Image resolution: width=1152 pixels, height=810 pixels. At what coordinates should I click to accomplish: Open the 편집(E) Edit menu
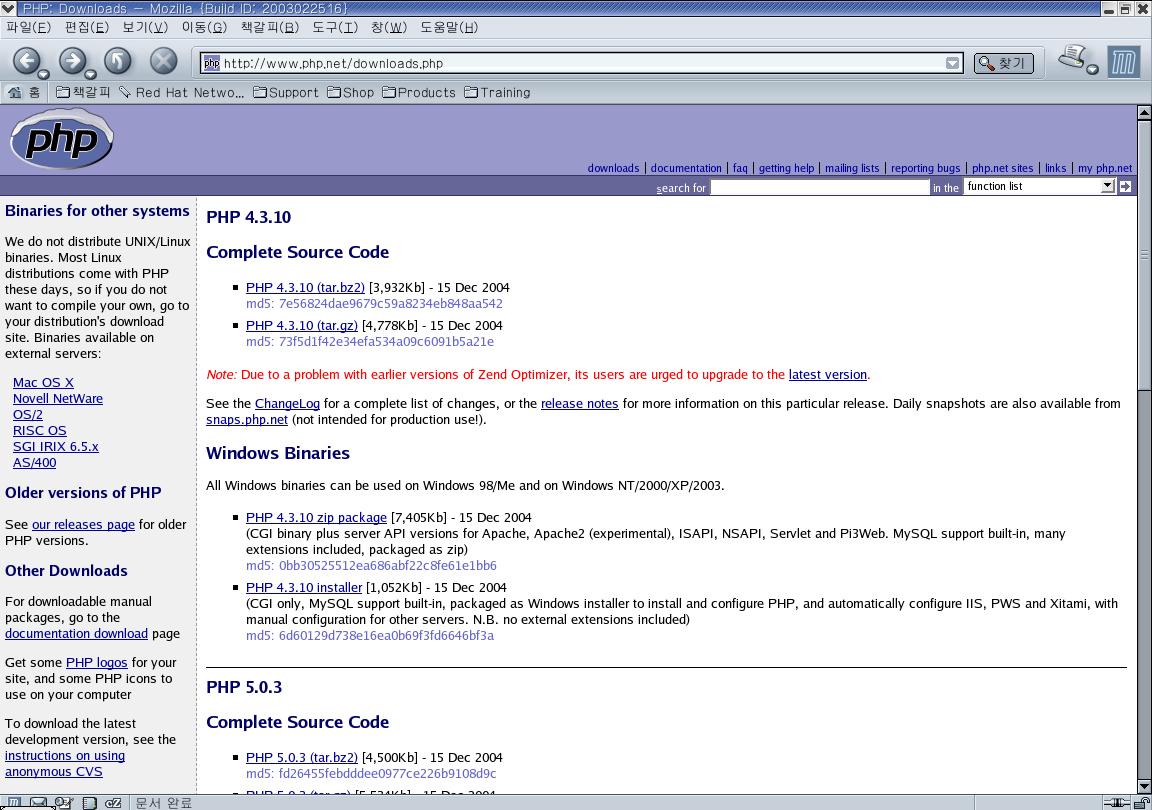pyautogui.click(x=87, y=27)
